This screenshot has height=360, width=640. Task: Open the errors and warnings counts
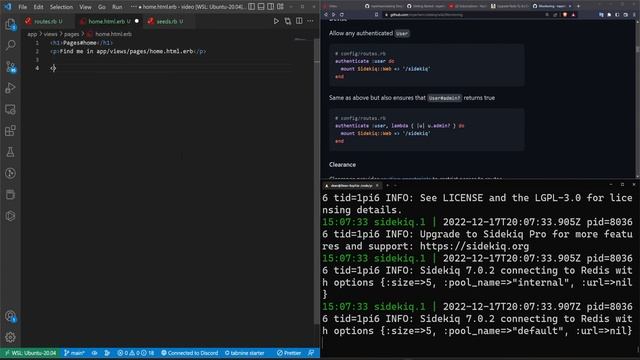(x=136, y=353)
